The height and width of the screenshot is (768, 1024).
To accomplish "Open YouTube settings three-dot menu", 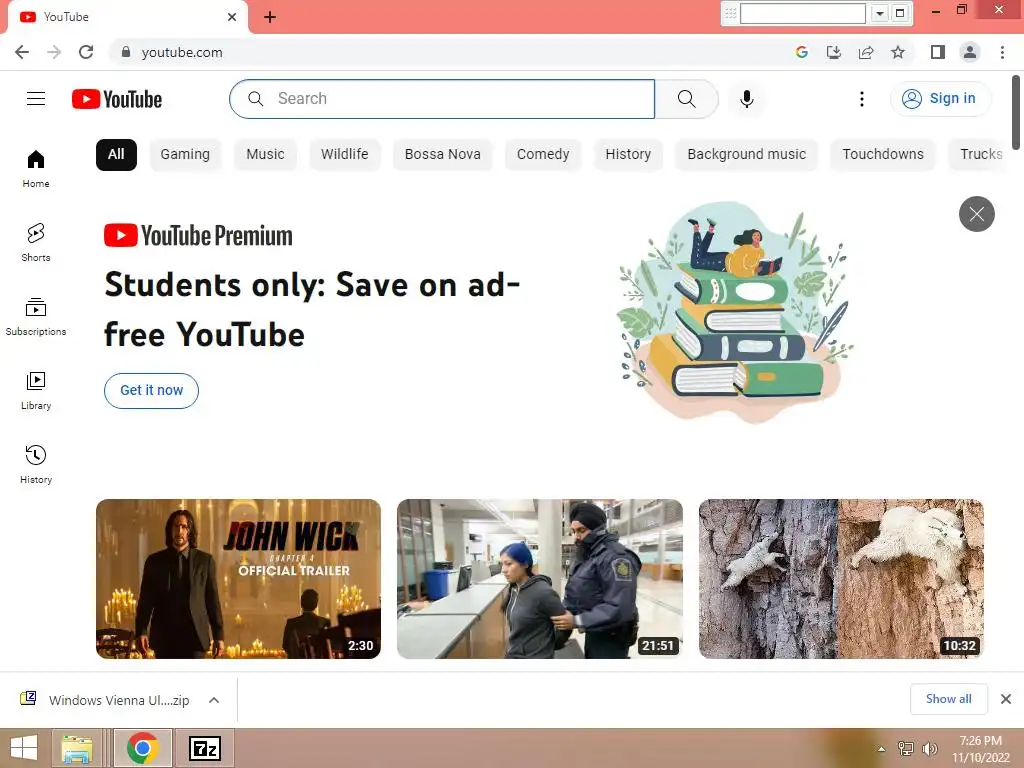I will pyautogui.click(x=862, y=99).
